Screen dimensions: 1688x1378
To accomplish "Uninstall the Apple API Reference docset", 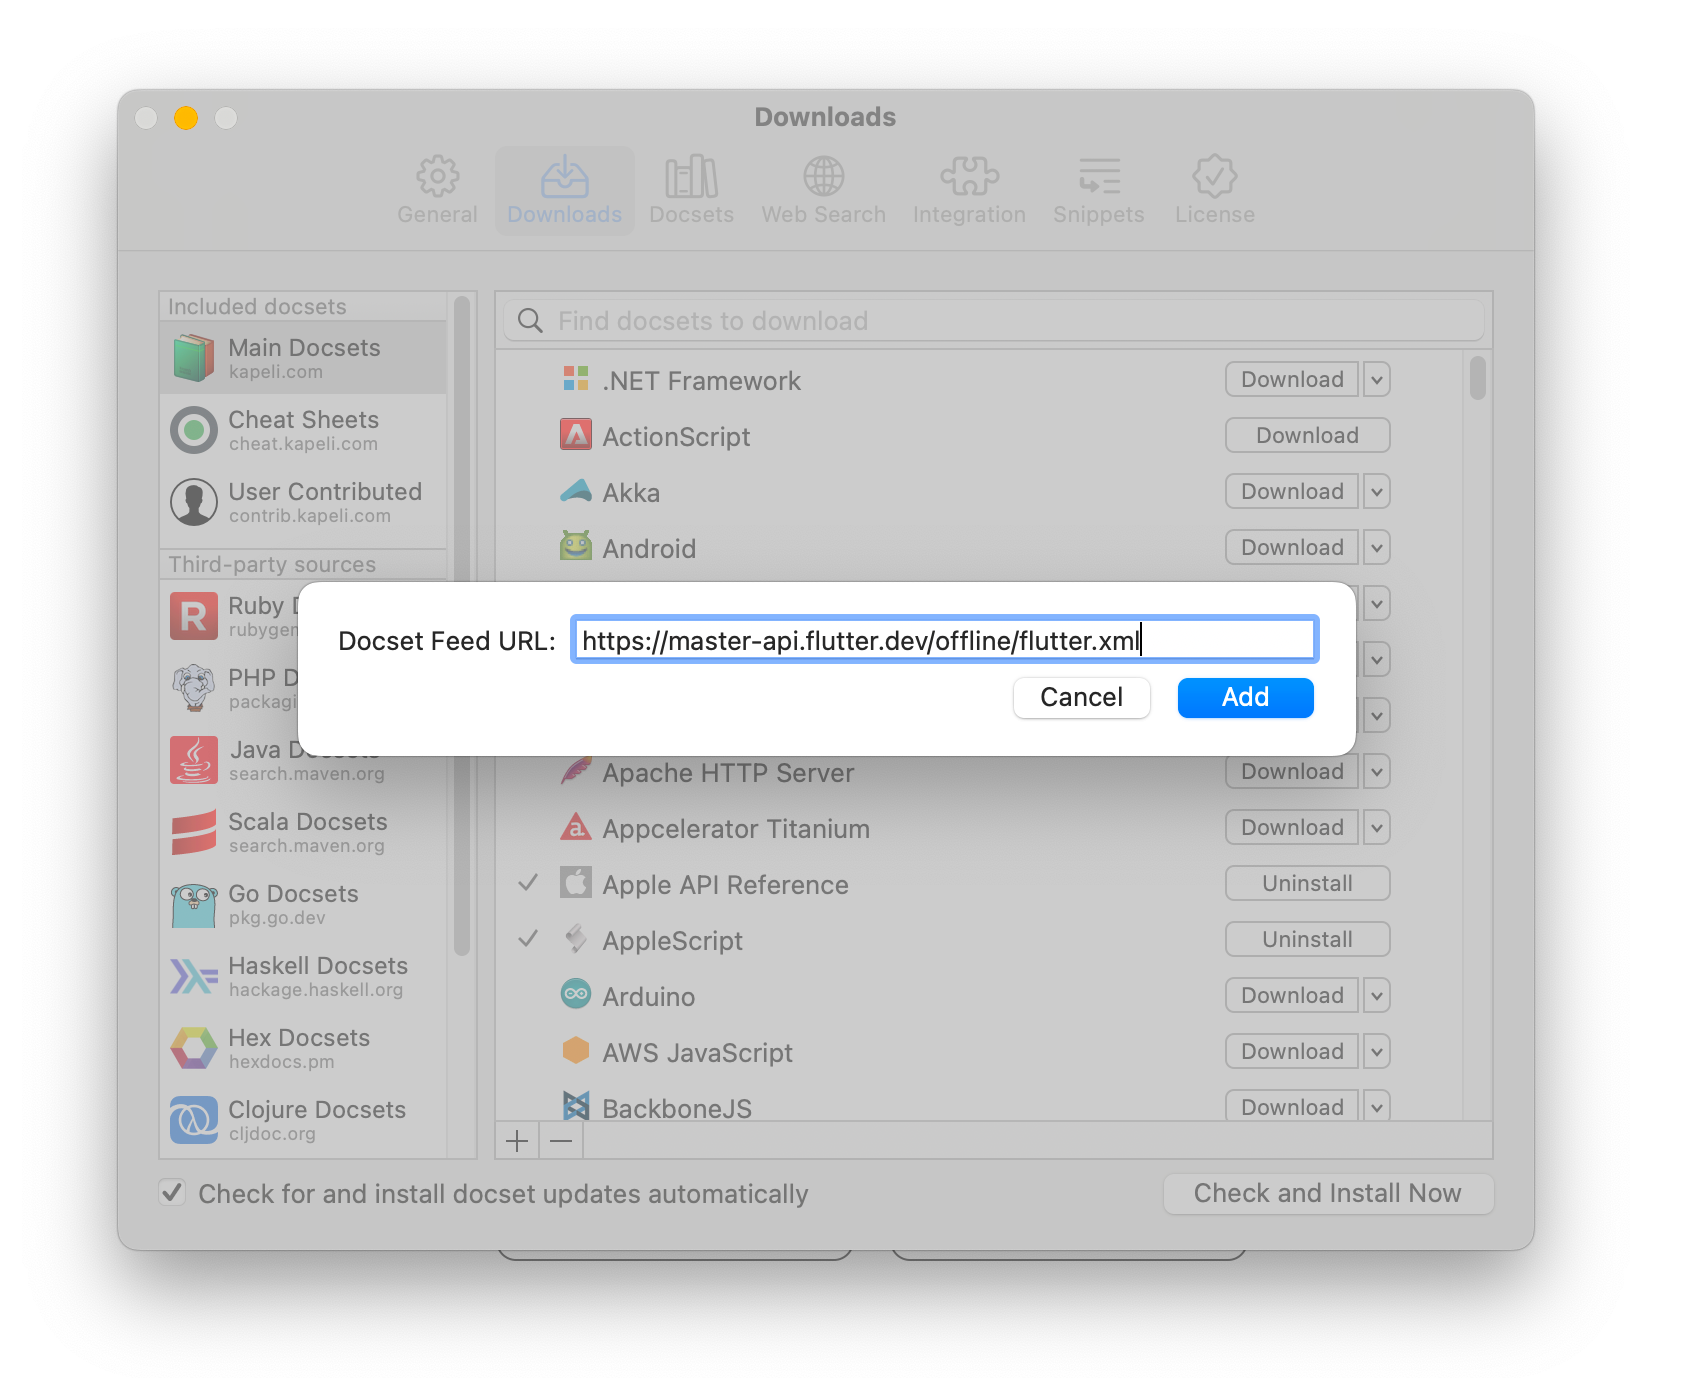I will pos(1308,883).
